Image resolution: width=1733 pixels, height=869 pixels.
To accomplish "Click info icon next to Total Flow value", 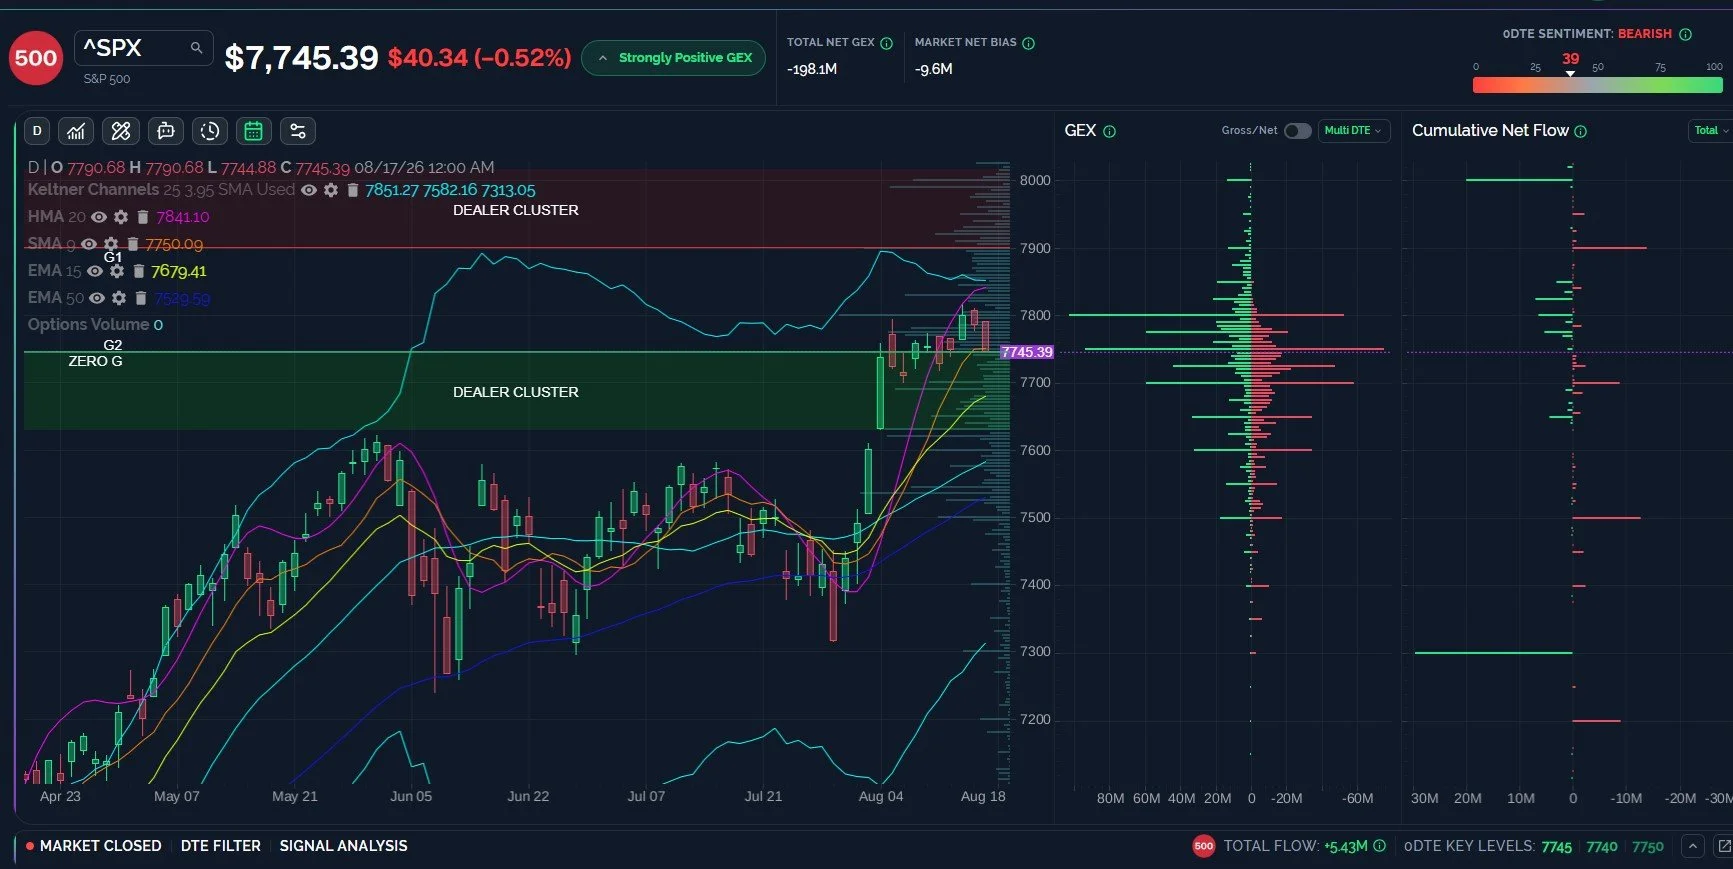I will click(x=1380, y=846).
